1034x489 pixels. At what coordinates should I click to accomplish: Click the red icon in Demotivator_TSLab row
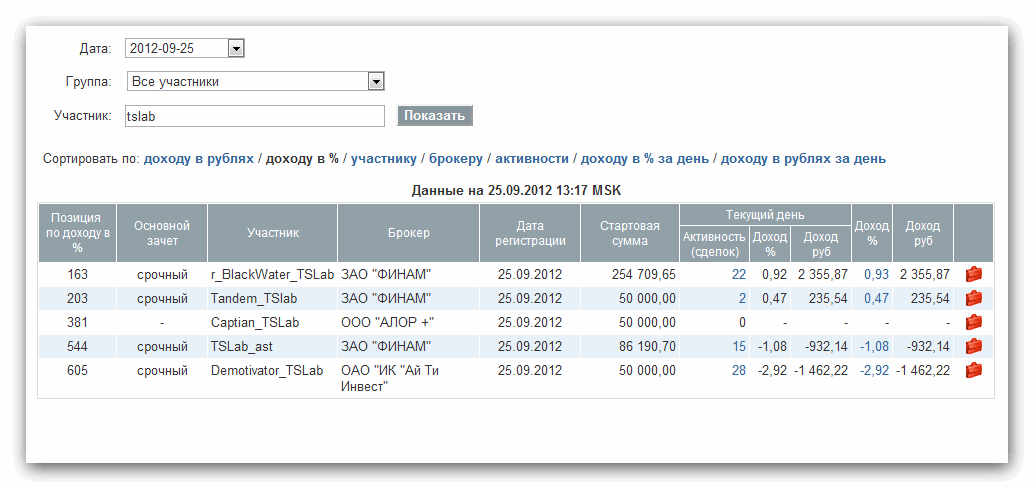click(x=973, y=370)
